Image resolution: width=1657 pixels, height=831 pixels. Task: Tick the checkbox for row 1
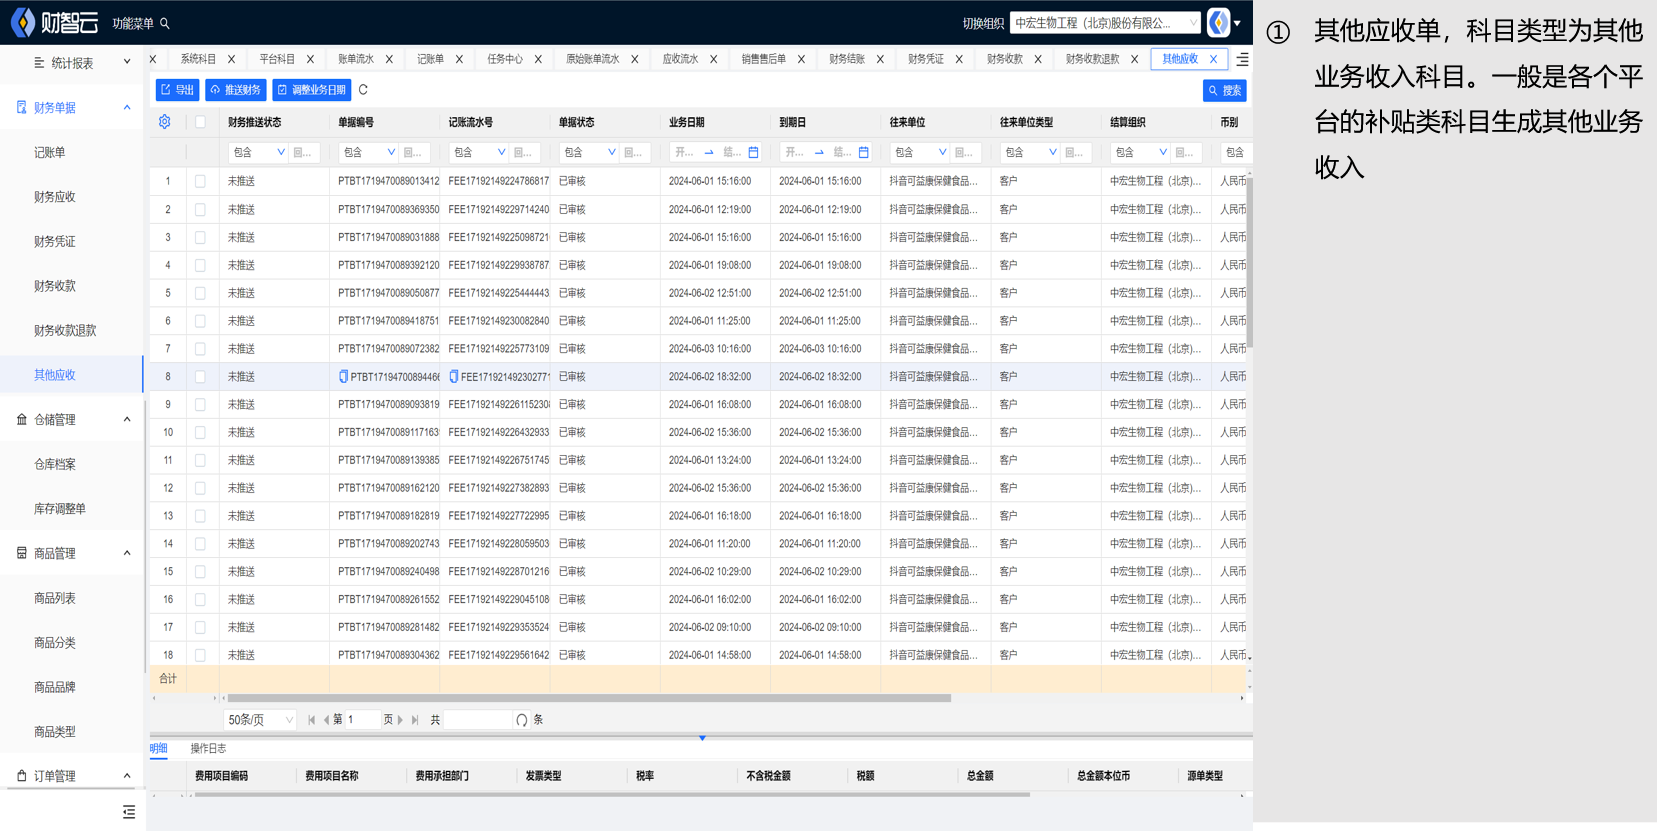pyautogui.click(x=200, y=181)
